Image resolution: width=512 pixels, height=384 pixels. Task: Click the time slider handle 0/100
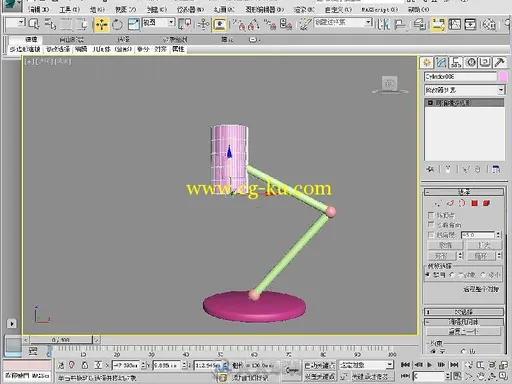pyautogui.click(x=61, y=340)
